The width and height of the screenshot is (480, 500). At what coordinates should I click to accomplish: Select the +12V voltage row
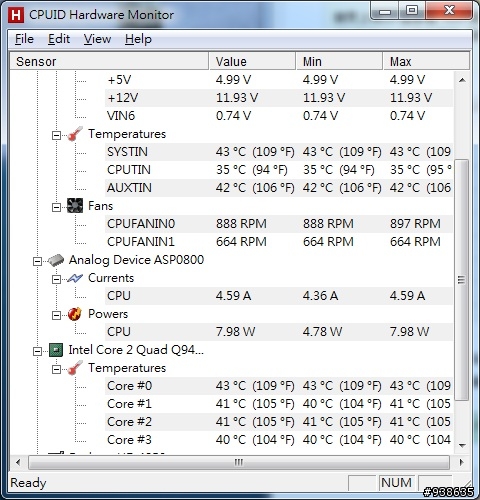(279, 98)
